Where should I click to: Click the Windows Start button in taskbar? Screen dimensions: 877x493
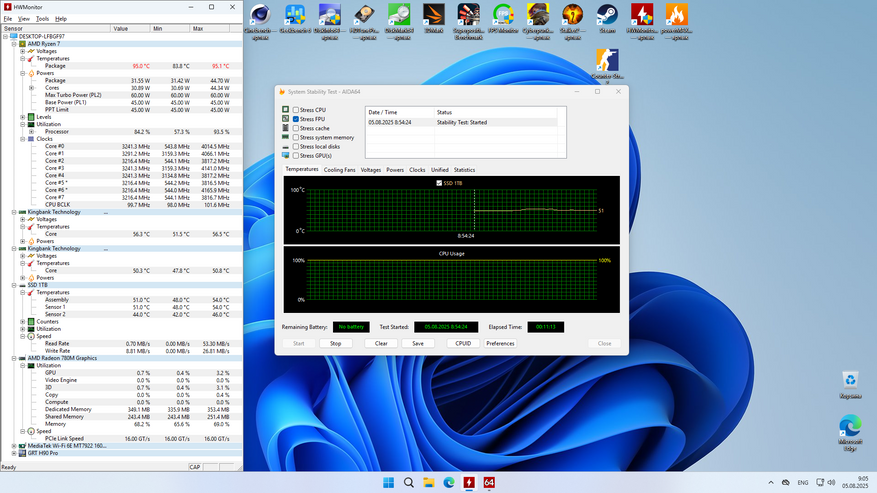(388, 483)
